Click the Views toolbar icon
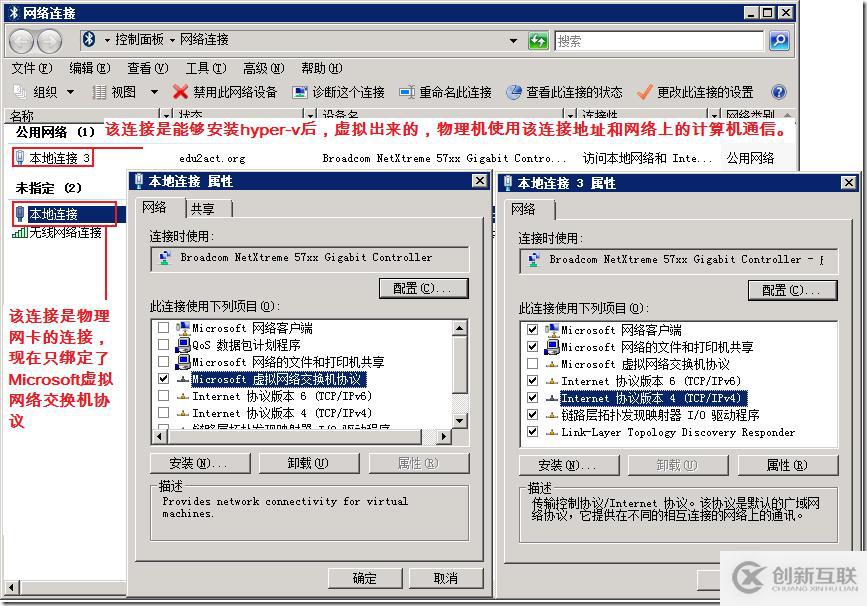 (99, 92)
